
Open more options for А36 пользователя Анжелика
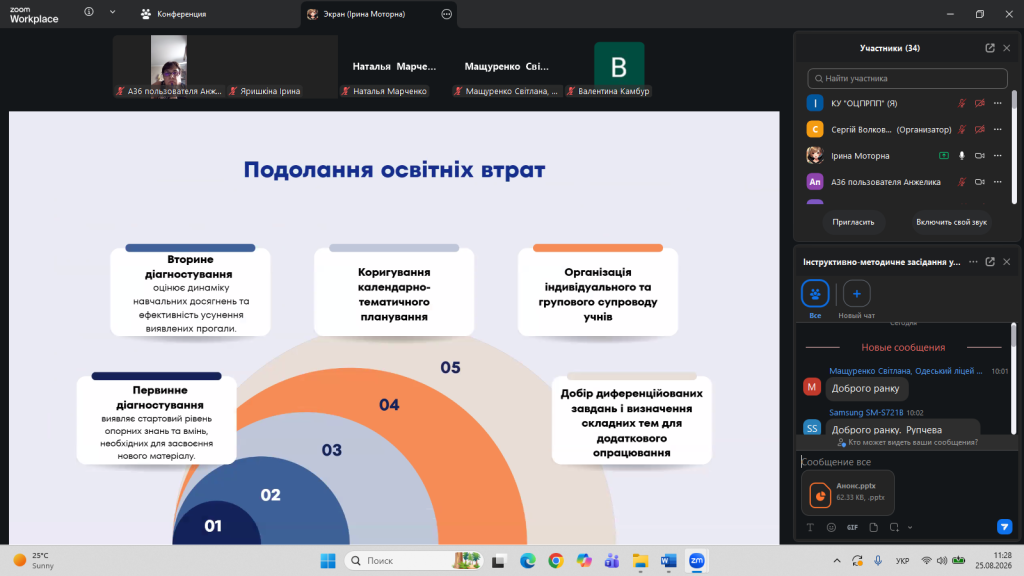(x=997, y=182)
